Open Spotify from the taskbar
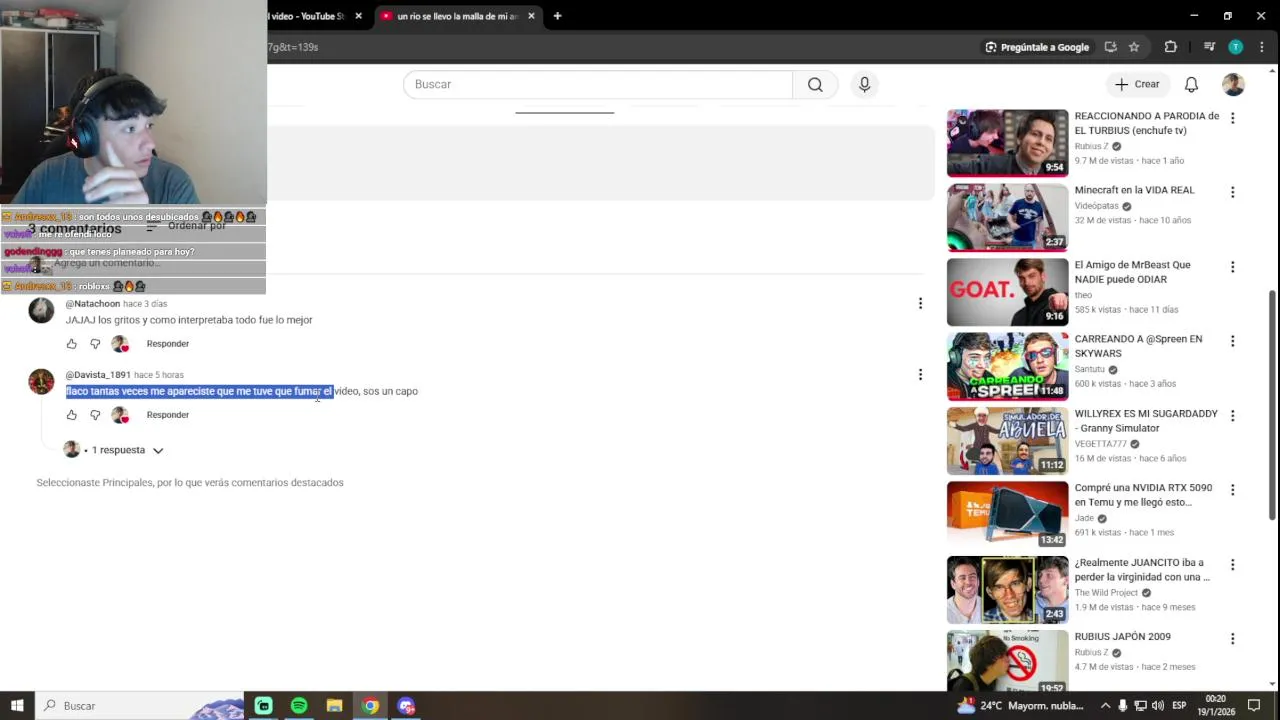The image size is (1280, 720). (x=299, y=706)
